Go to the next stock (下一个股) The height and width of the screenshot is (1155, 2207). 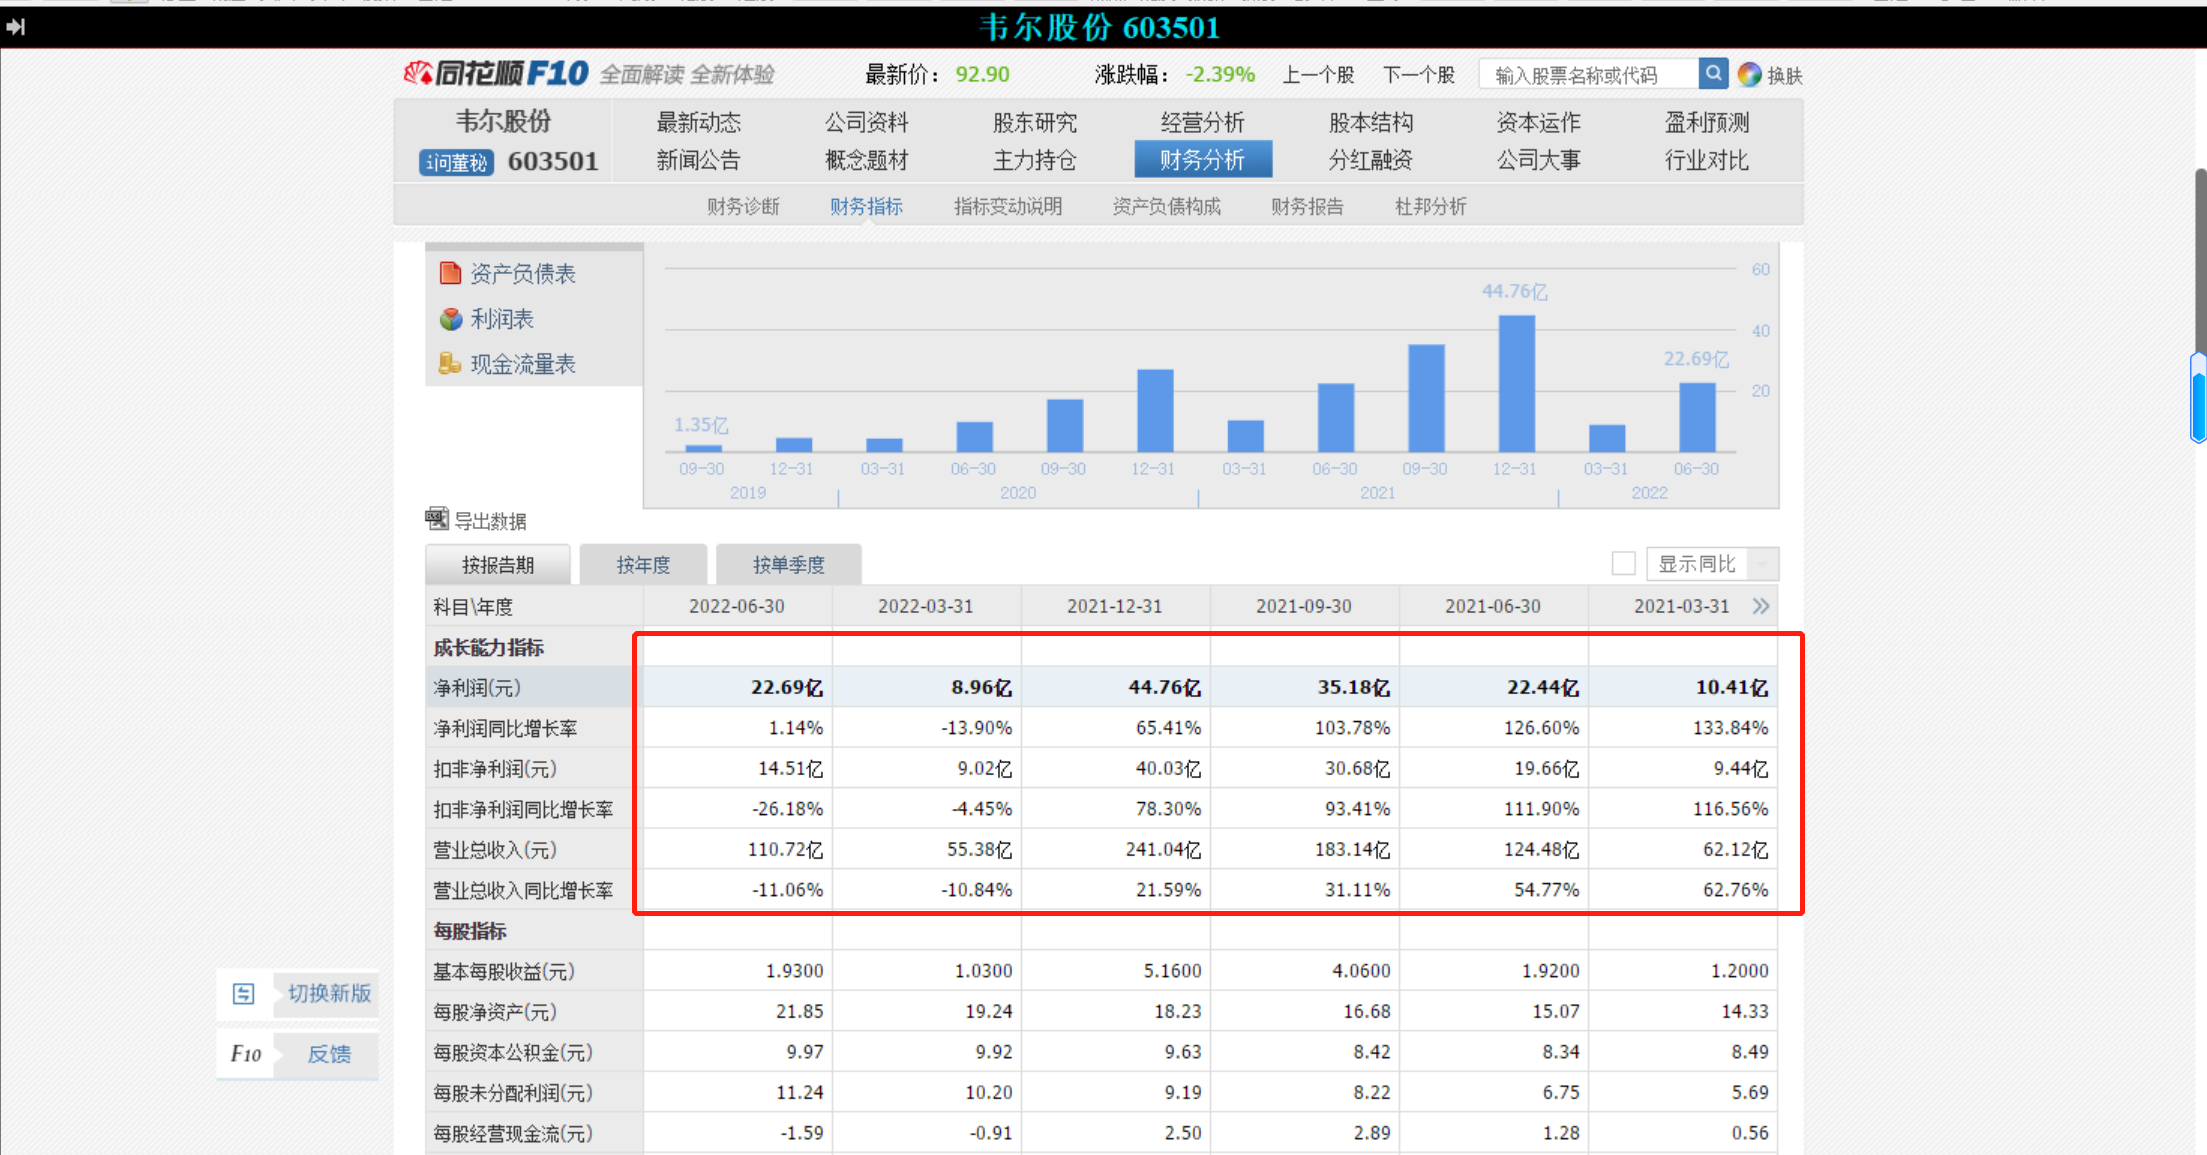pyautogui.click(x=1419, y=75)
